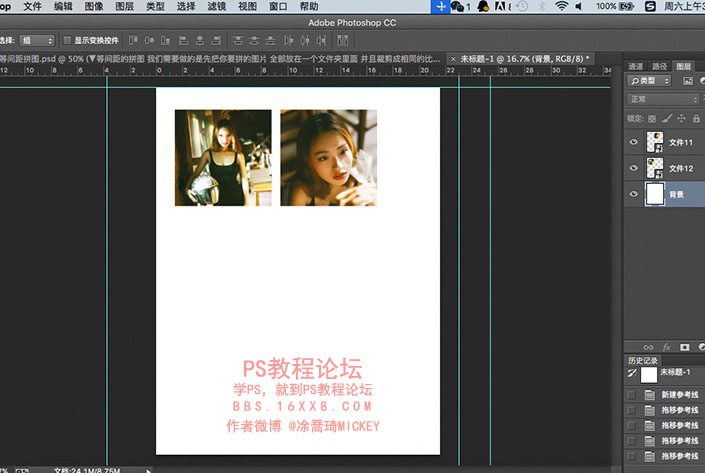Click the Auto-Align Layers icon
The image size is (705, 473).
[x=343, y=40]
